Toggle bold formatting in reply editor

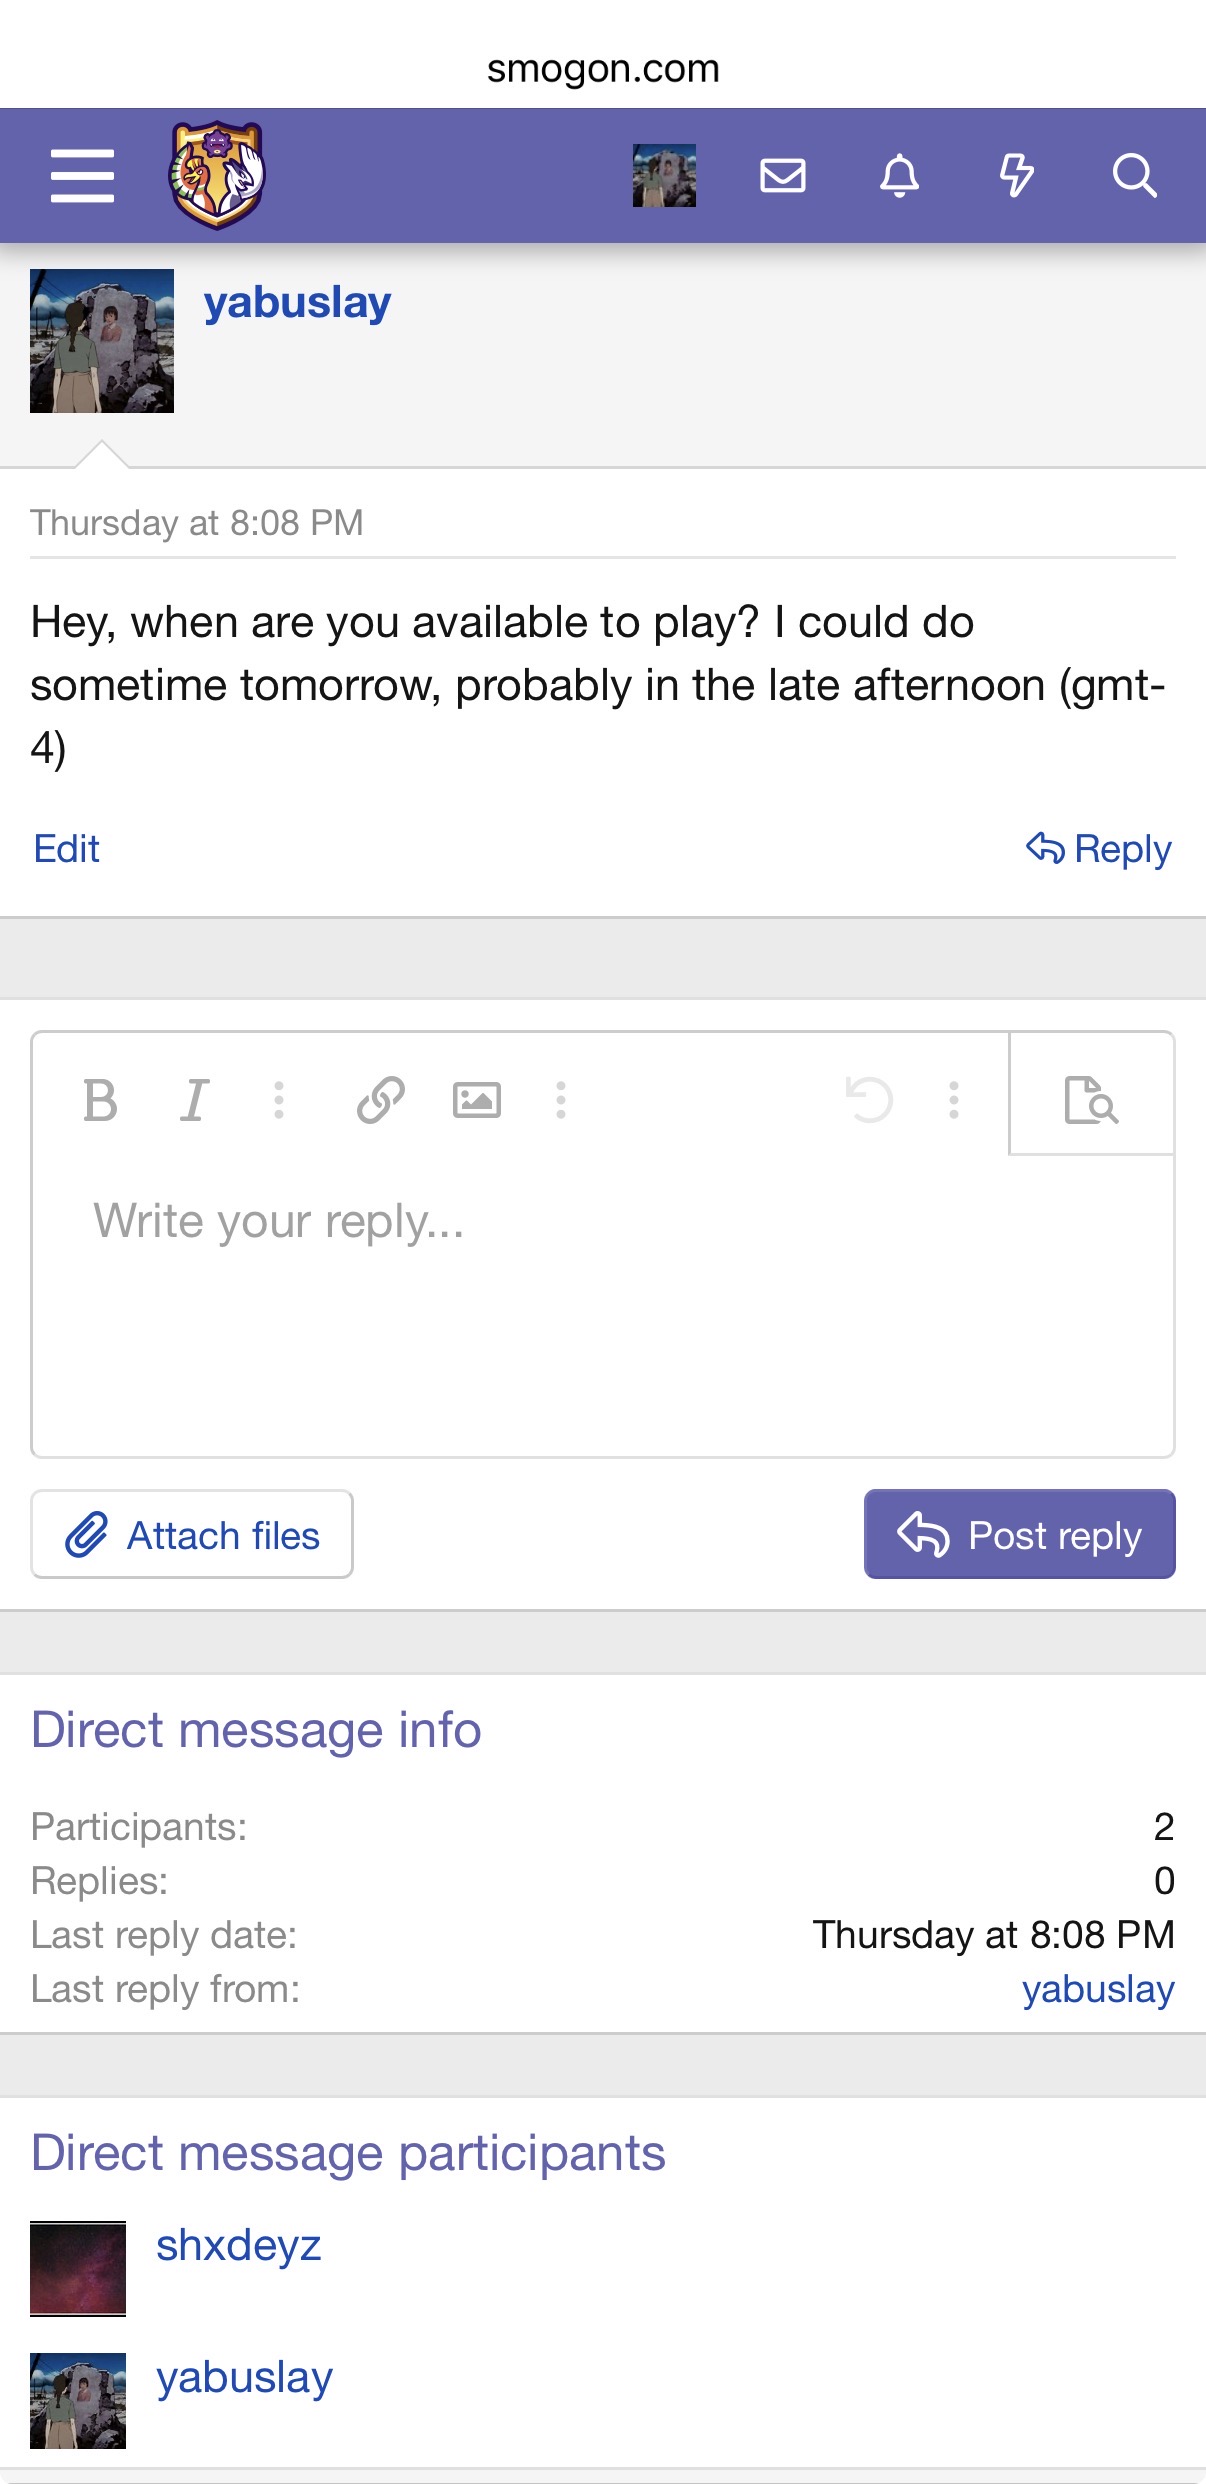click(x=100, y=1101)
